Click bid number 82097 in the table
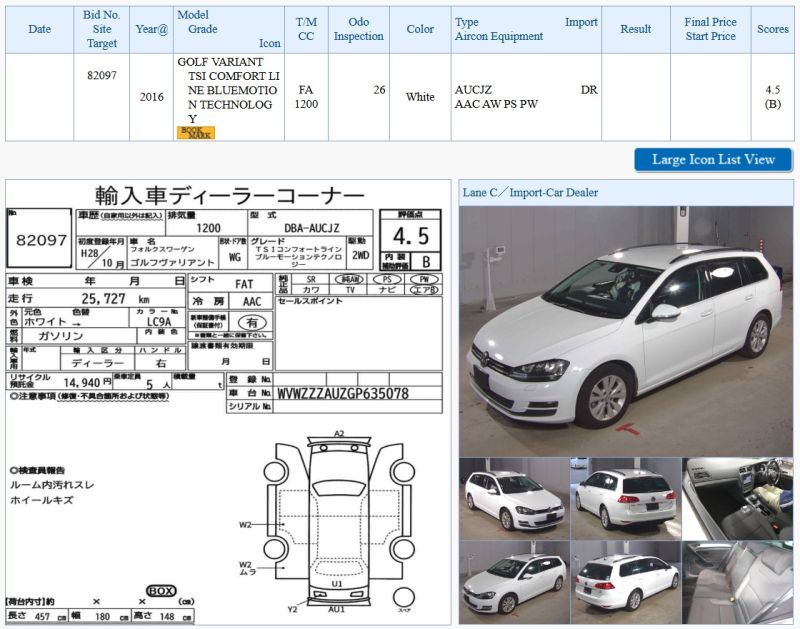 pyautogui.click(x=102, y=76)
